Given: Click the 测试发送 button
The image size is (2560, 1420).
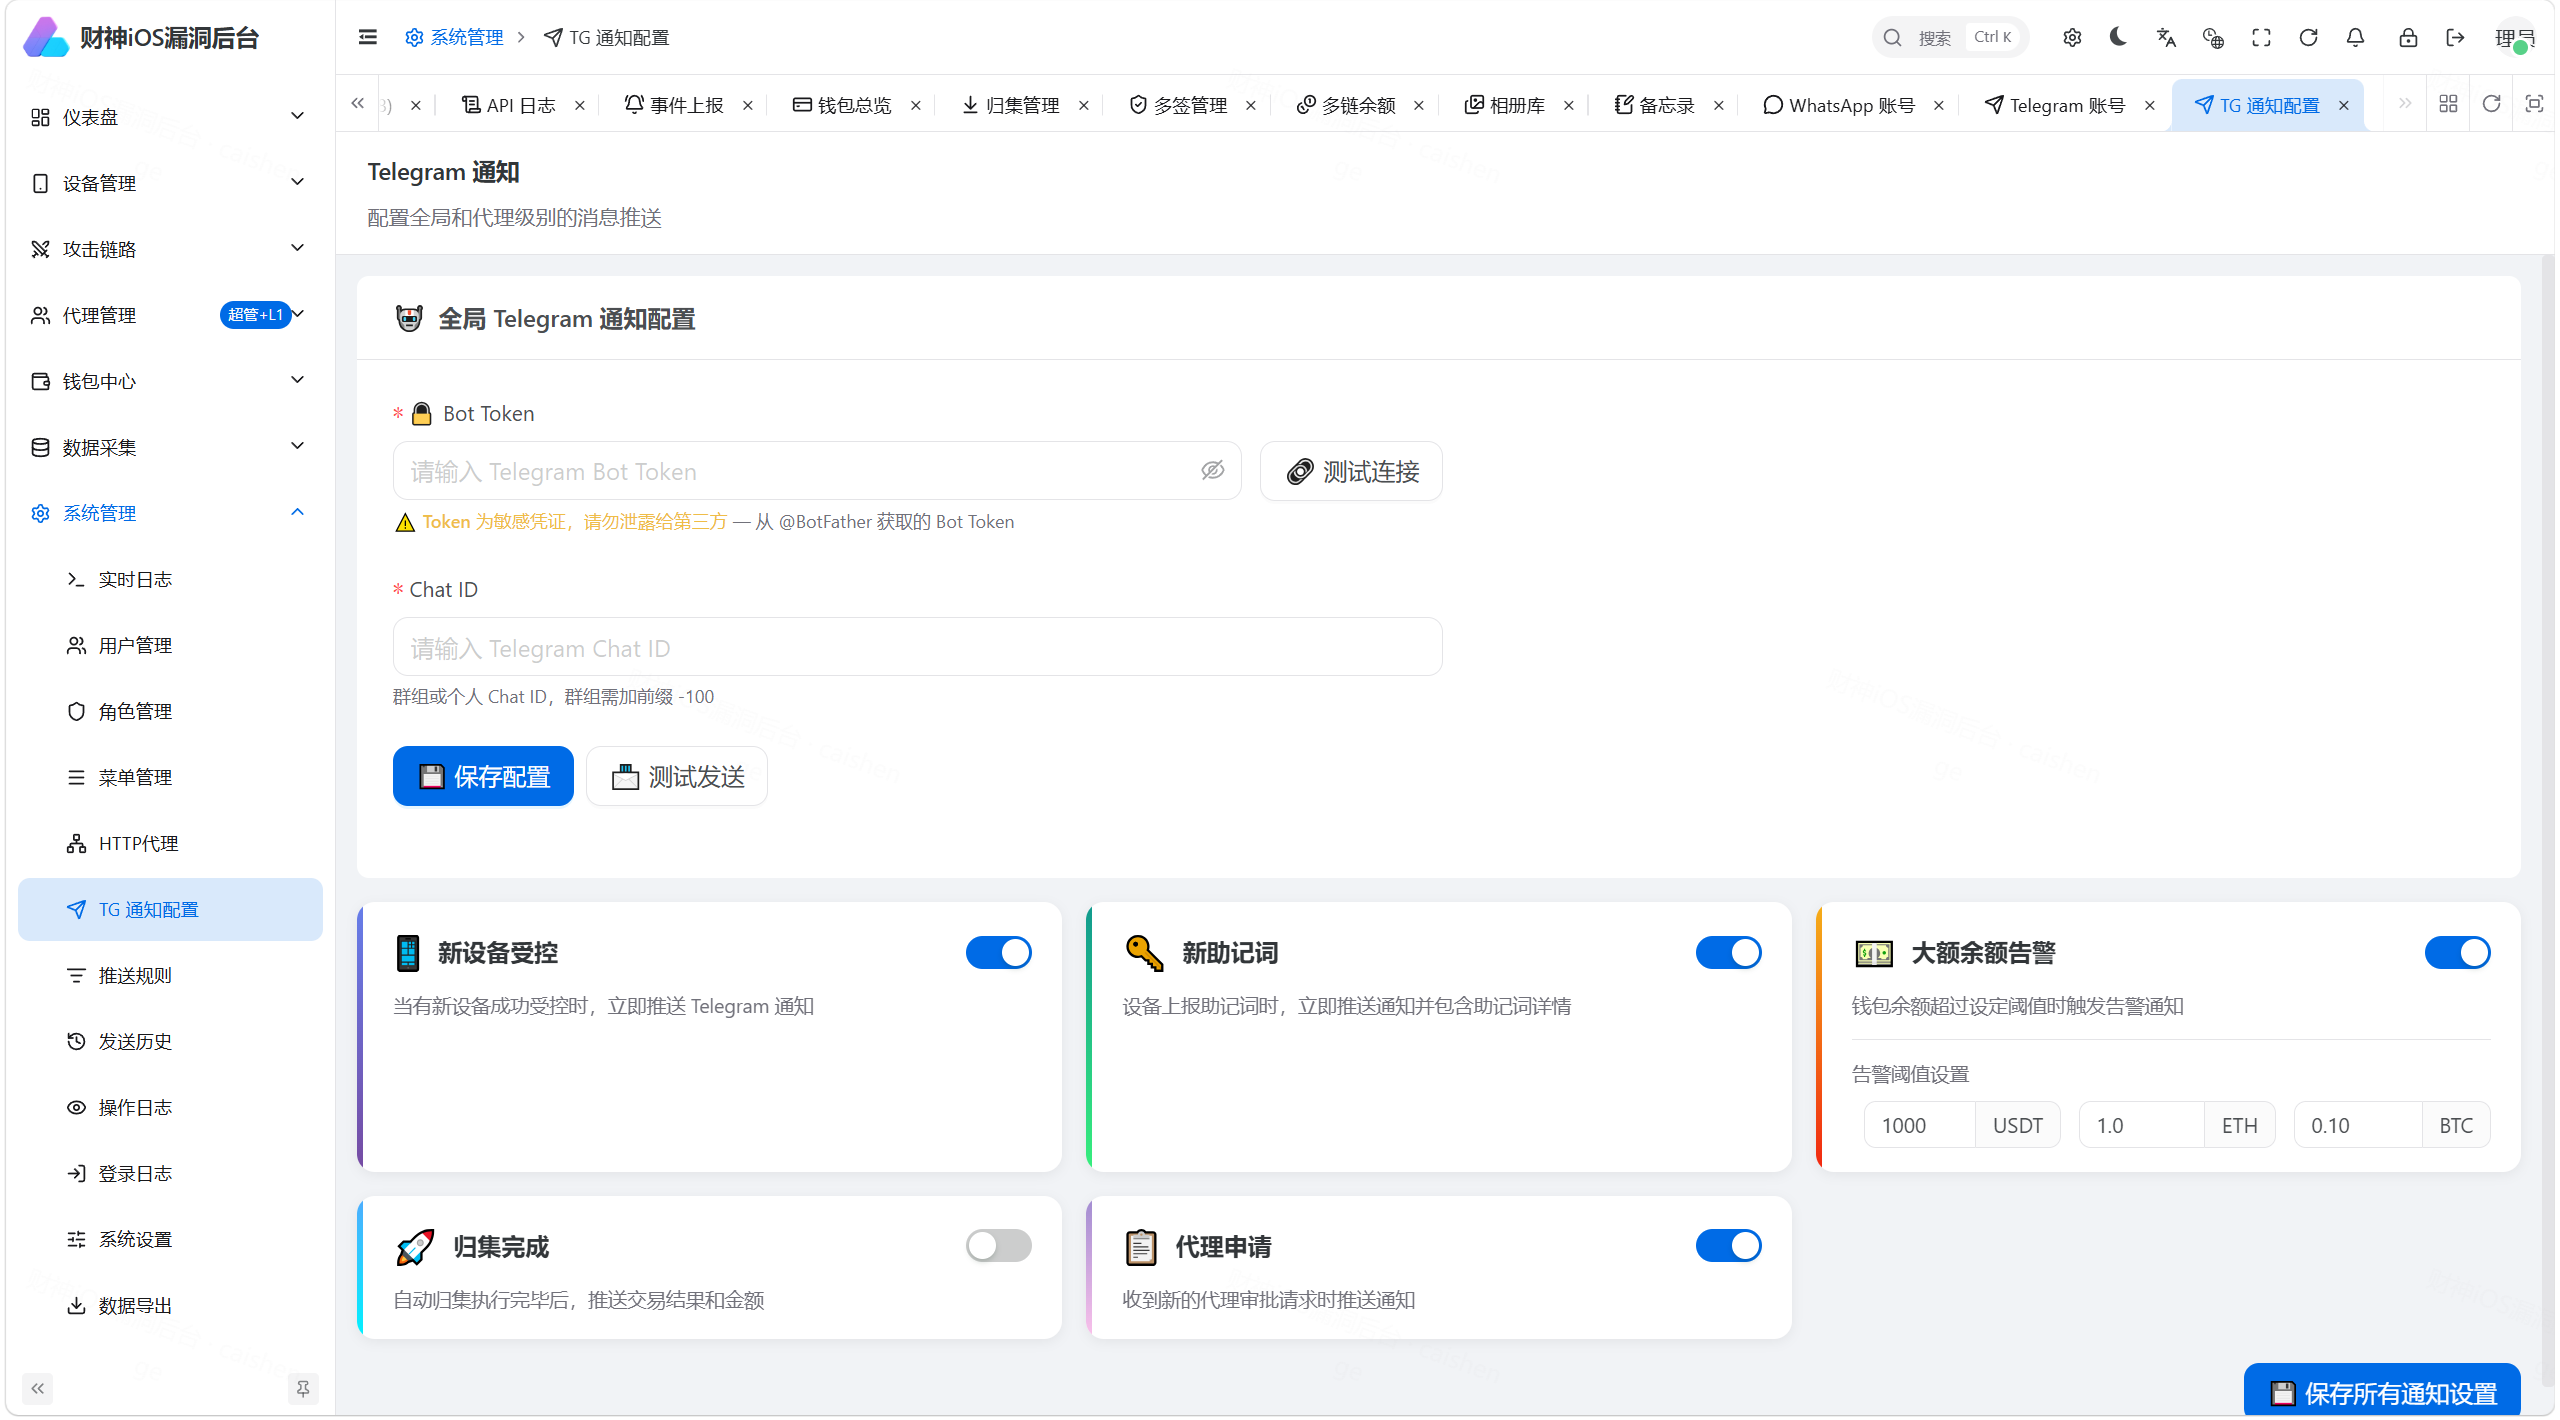Looking at the screenshot, I should pos(677,776).
